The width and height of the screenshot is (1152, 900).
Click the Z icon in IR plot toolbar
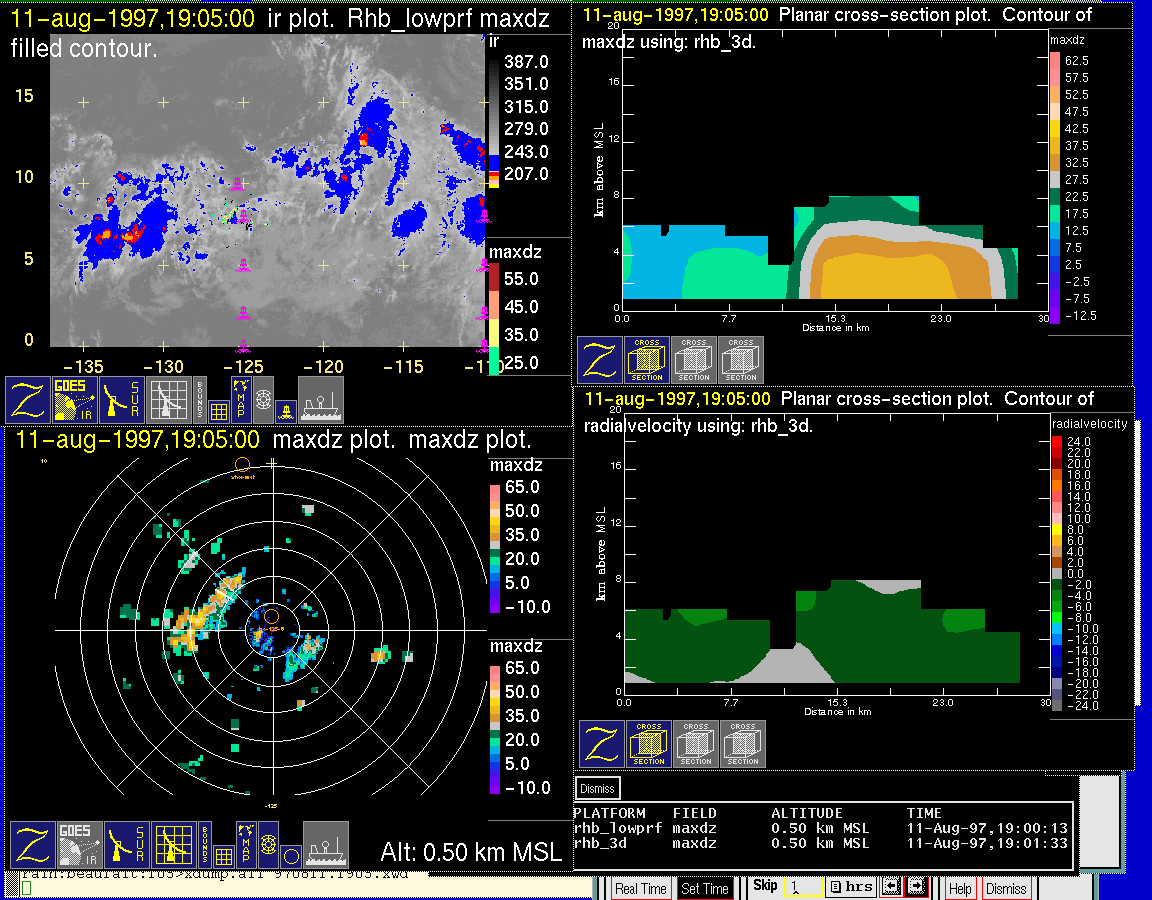[x=27, y=399]
